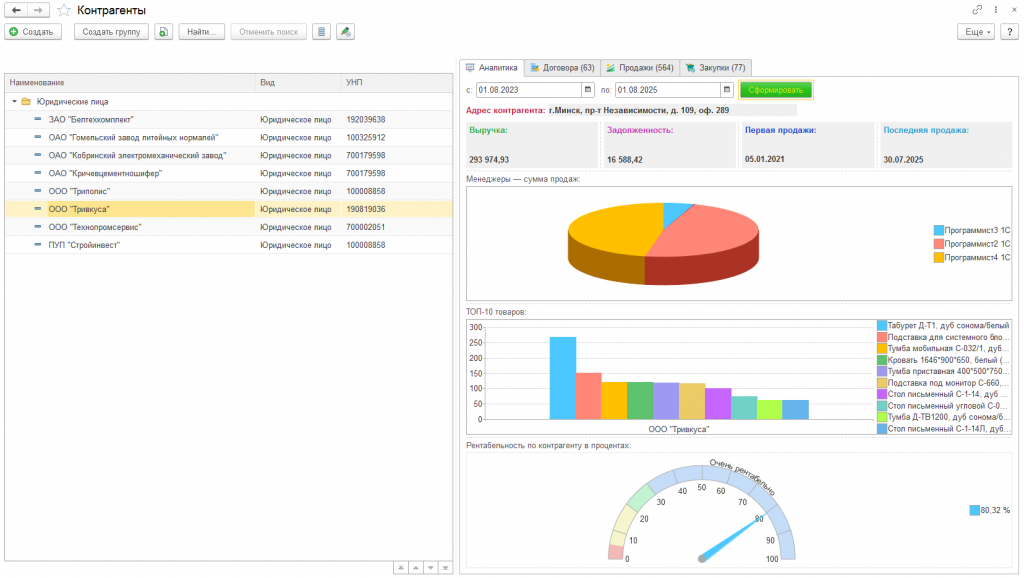The height and width of the screenshot is (578, 1024).
Task: Click the Найти... search button
Action: [202, 32]
